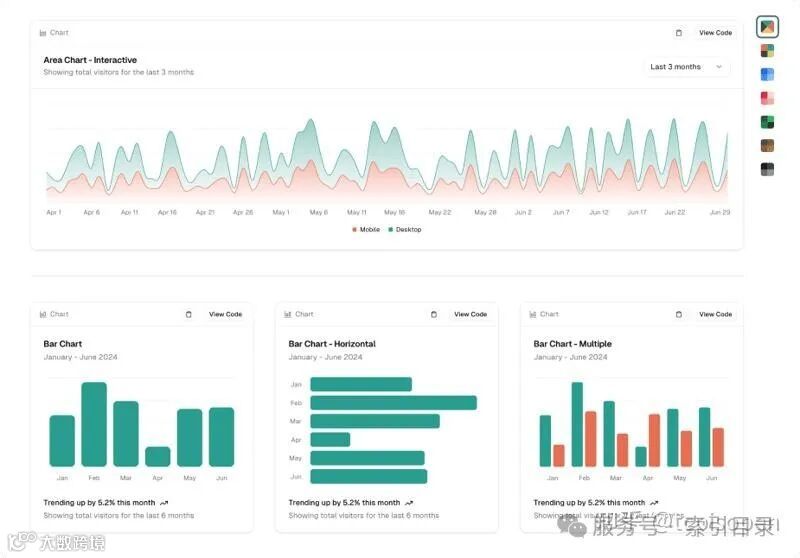Click the "Bar Chart - Multiple" title
The height and width of the screenshot is (558, 800).
pos(572,344)
